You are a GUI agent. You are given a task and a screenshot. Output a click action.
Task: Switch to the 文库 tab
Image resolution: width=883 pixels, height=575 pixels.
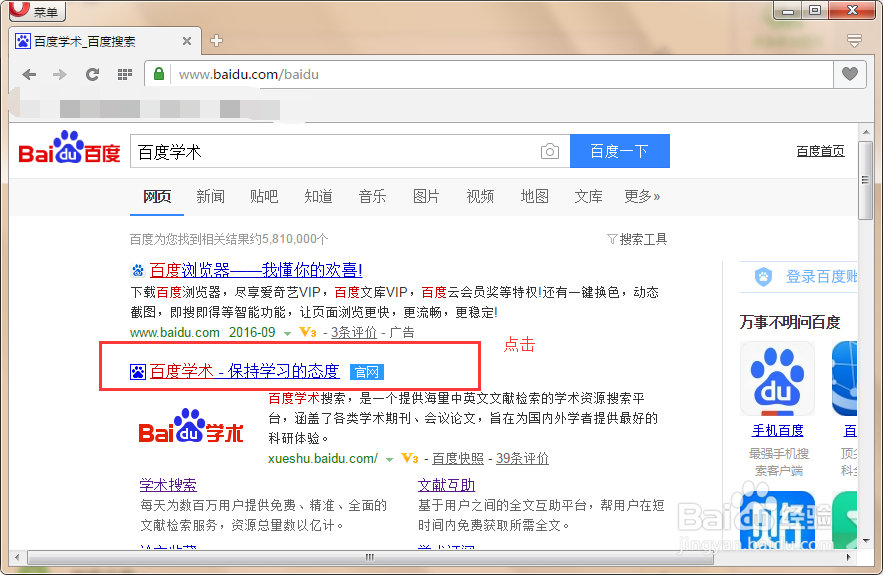(x=588, y=197)
